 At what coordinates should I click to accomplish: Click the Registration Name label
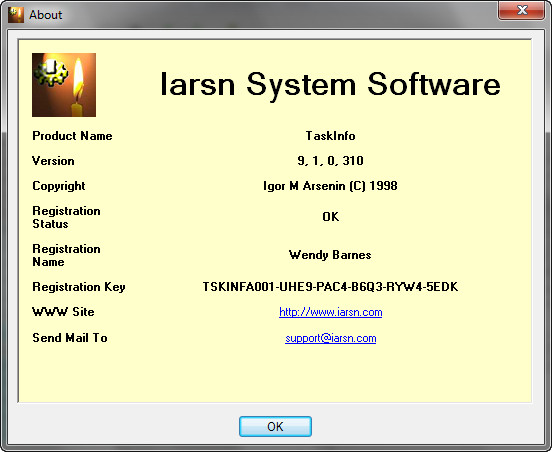click(x=66, y=255)
